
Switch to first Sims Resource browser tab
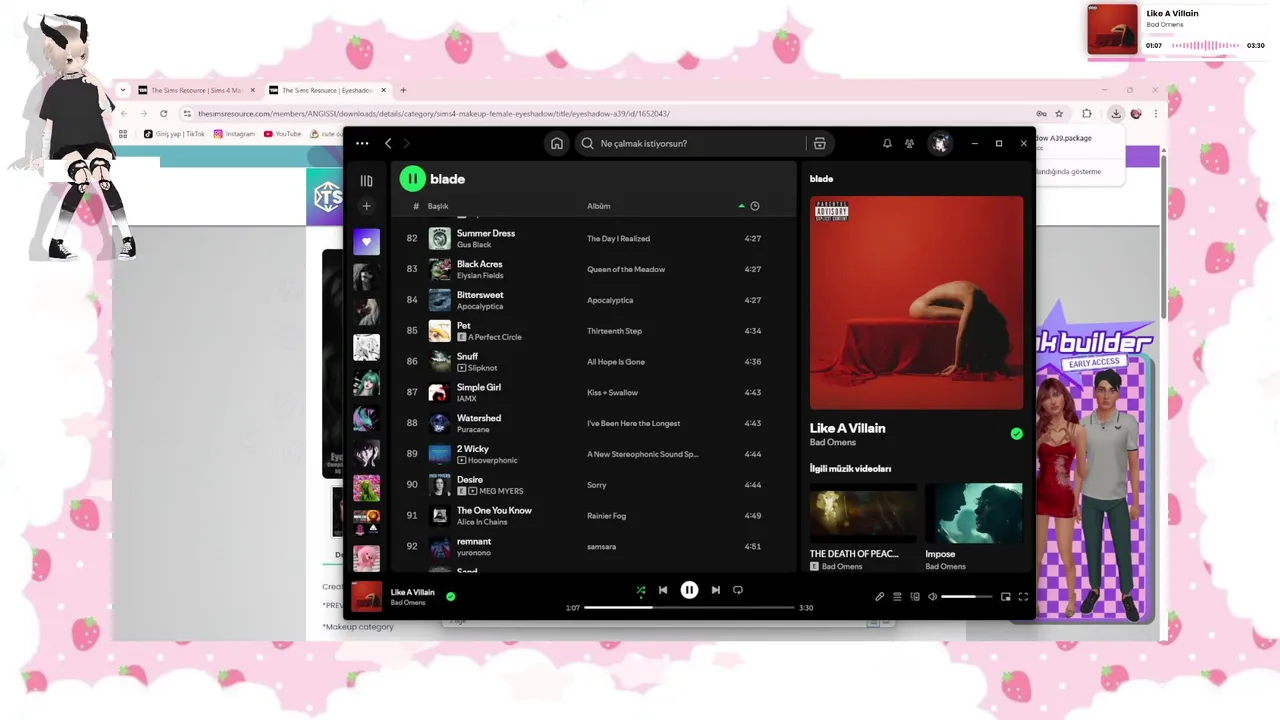(x=196, y=90)
